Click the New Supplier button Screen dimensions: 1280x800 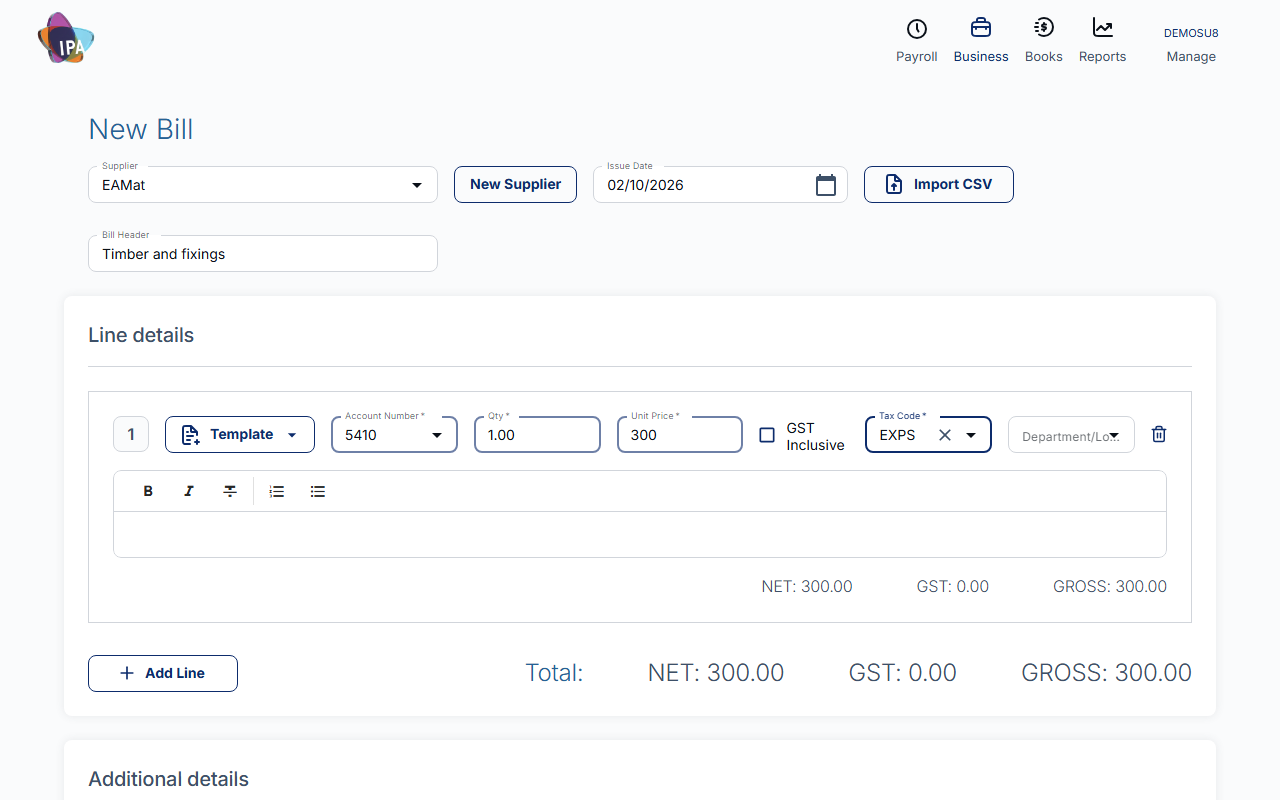coord(516,185)
